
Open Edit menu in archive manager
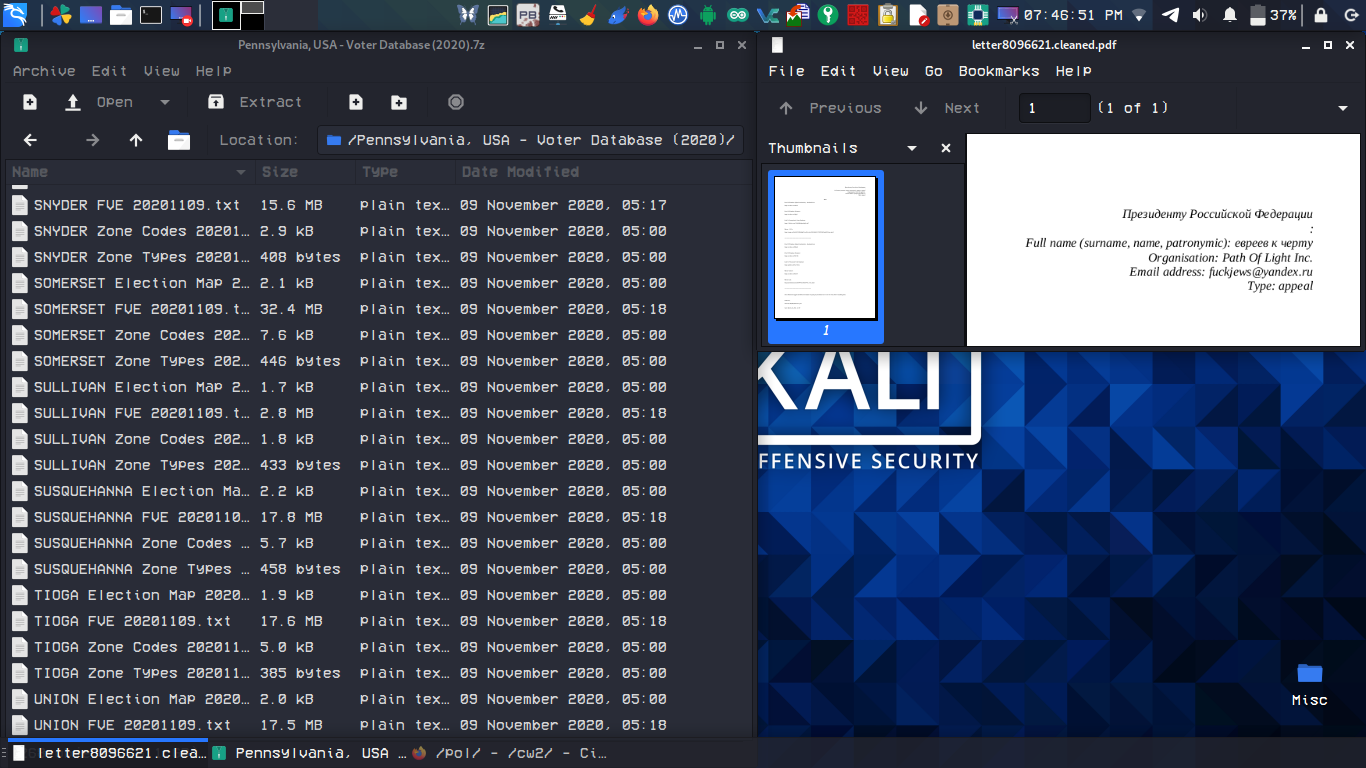110,71
